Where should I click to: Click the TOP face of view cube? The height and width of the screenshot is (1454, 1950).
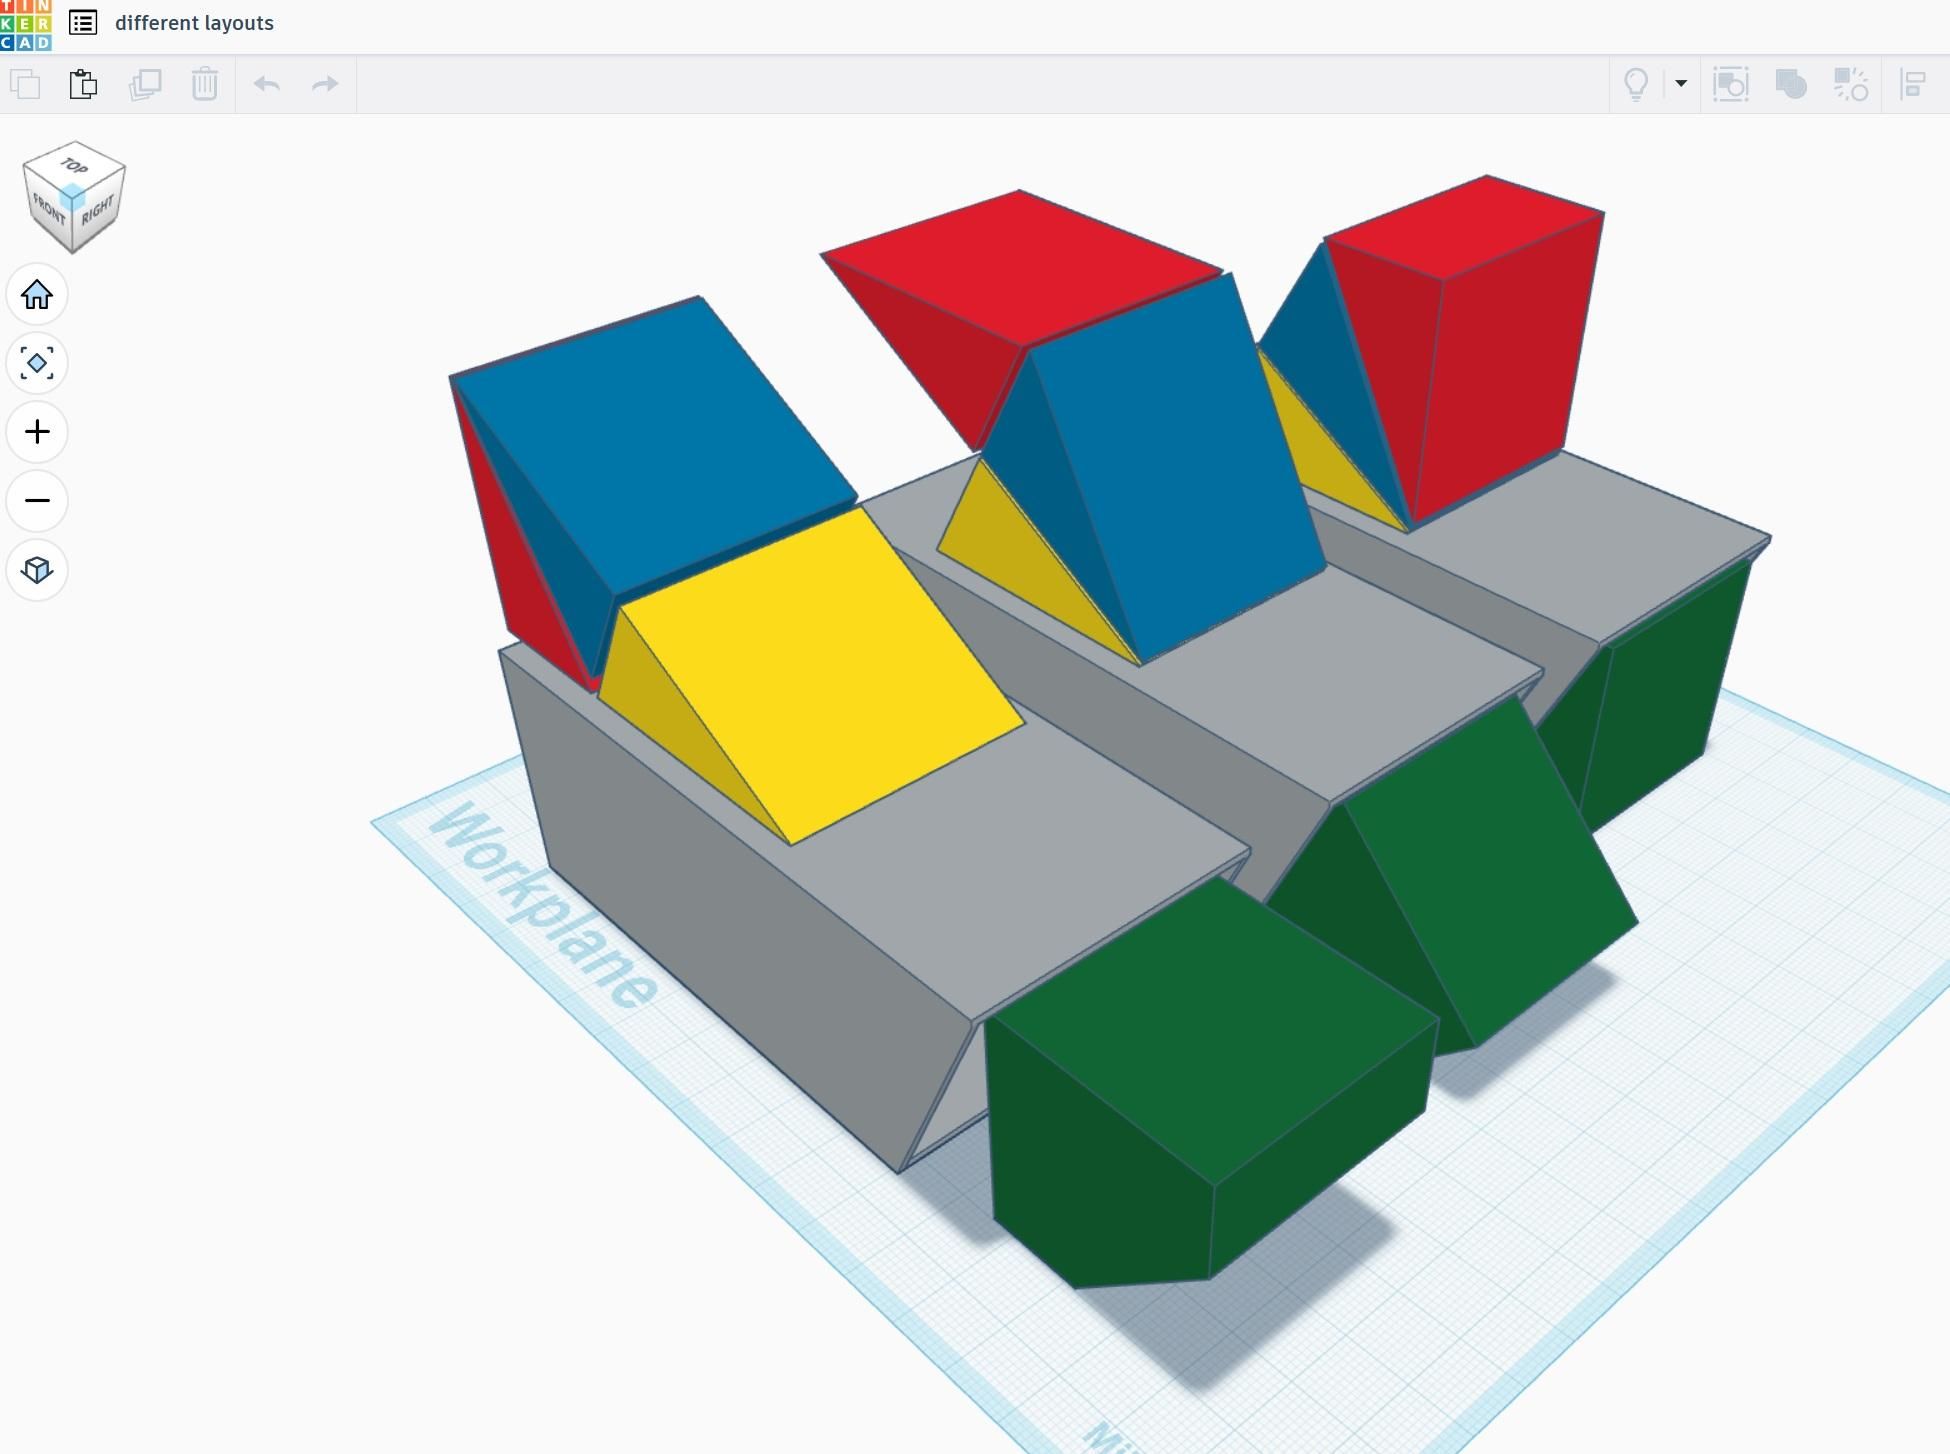74,165
